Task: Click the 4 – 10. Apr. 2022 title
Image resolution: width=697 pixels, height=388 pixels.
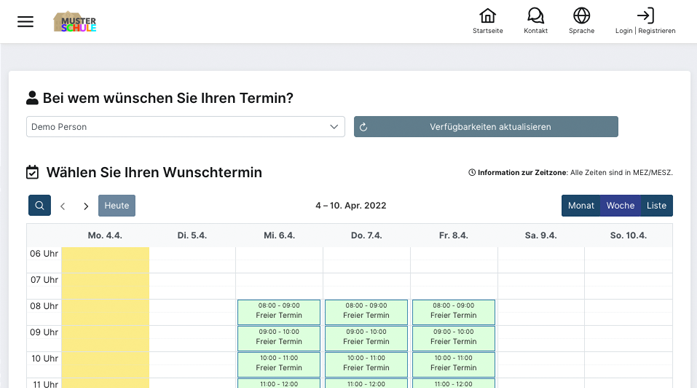Action: 351,206
